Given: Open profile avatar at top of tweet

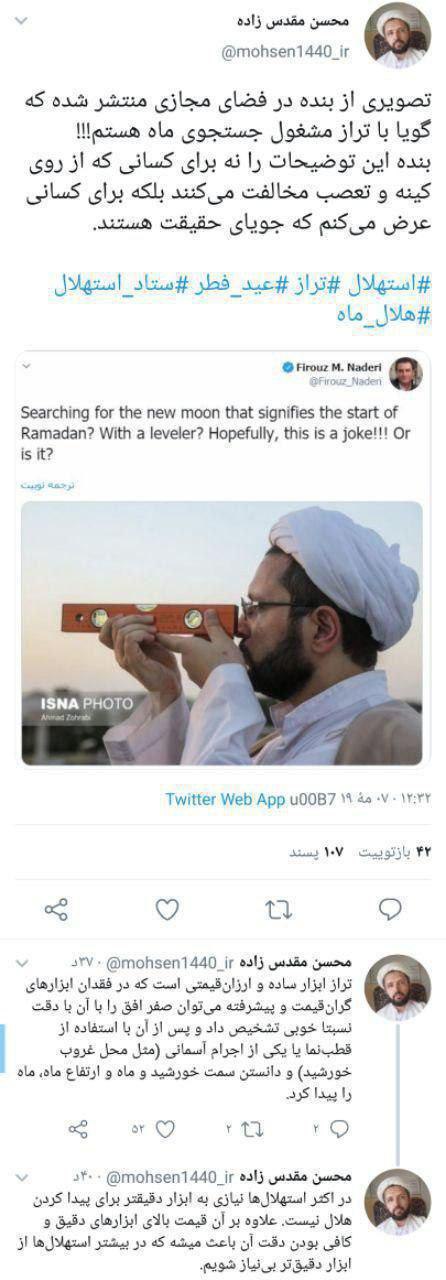Looking at the screenshot, I should pyautogui.click(x=396, y=35).
